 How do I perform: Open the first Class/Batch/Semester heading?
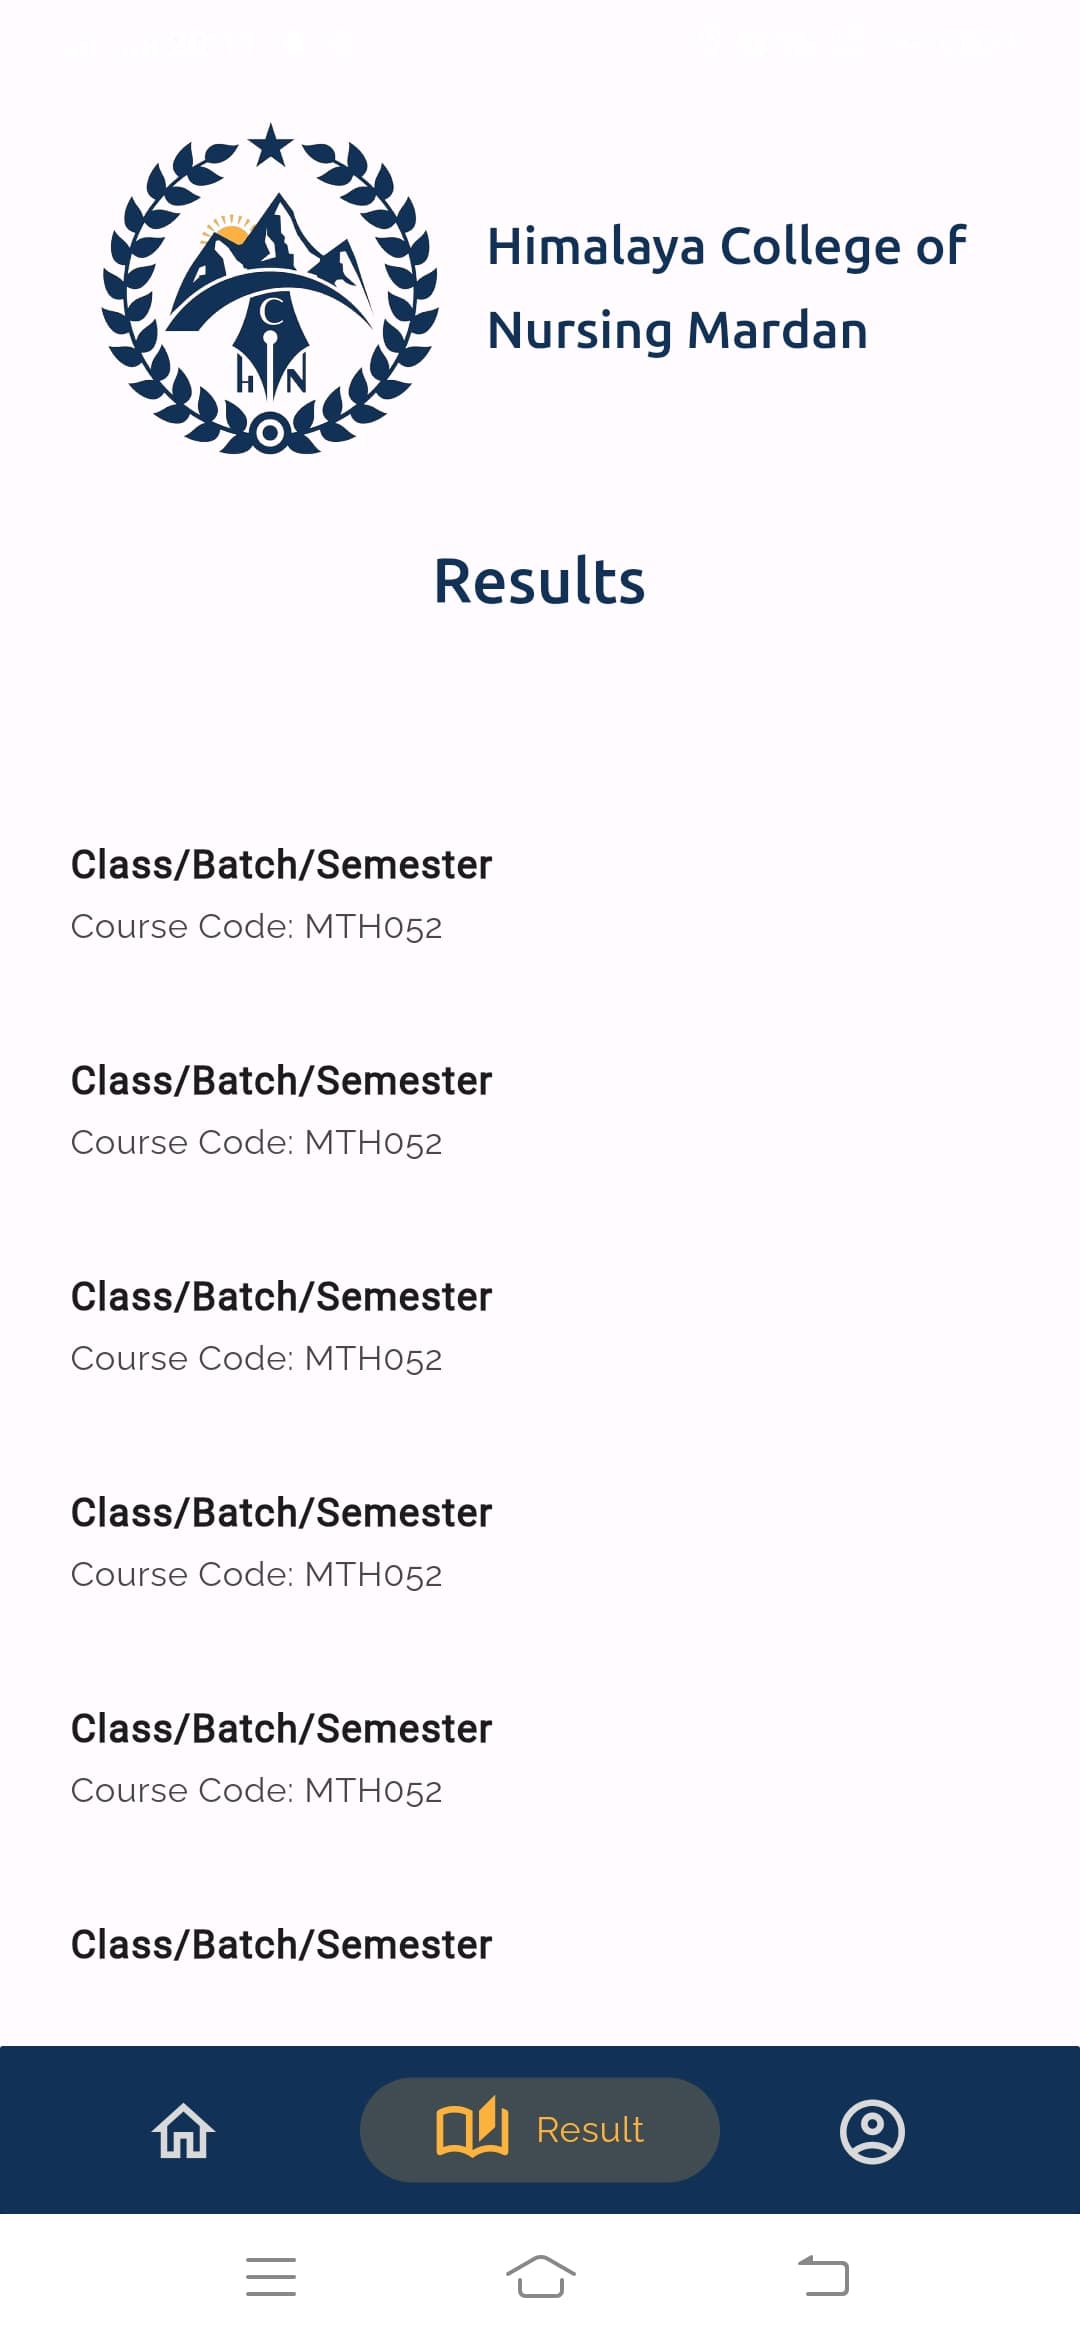click(x=281, y=865)
